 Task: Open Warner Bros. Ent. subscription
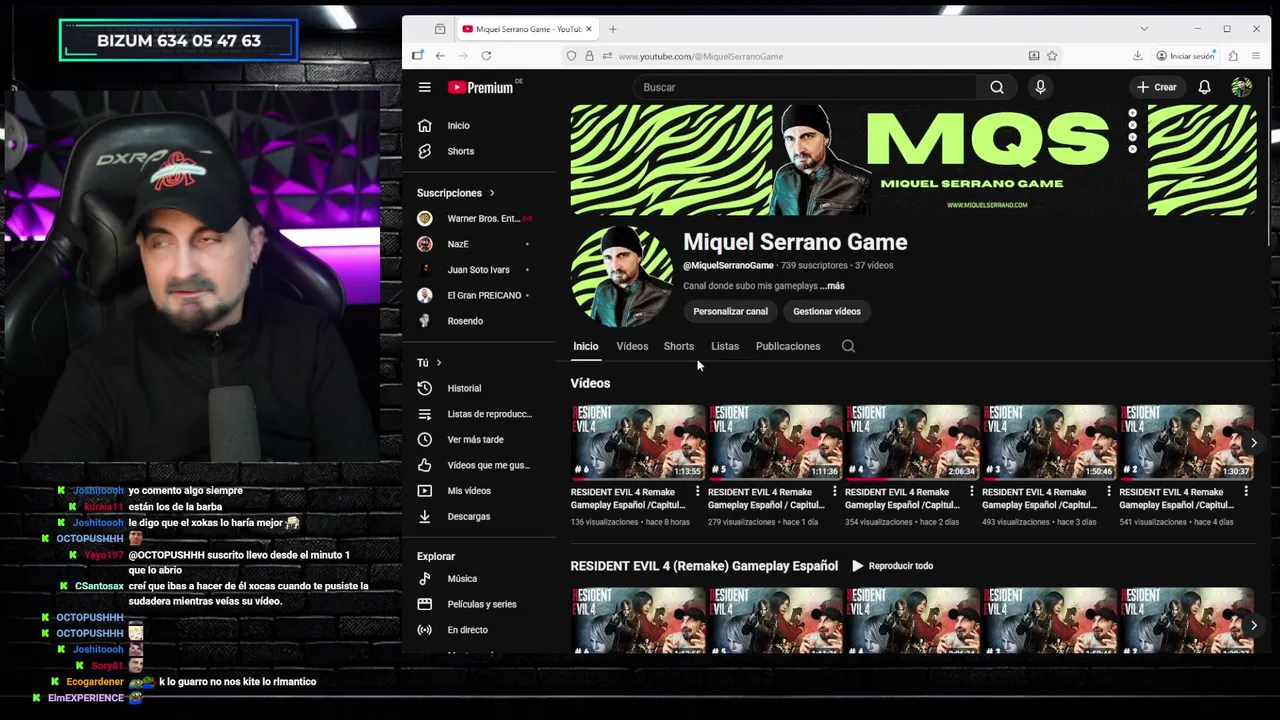pyautogui.click(x=486, y=218)
